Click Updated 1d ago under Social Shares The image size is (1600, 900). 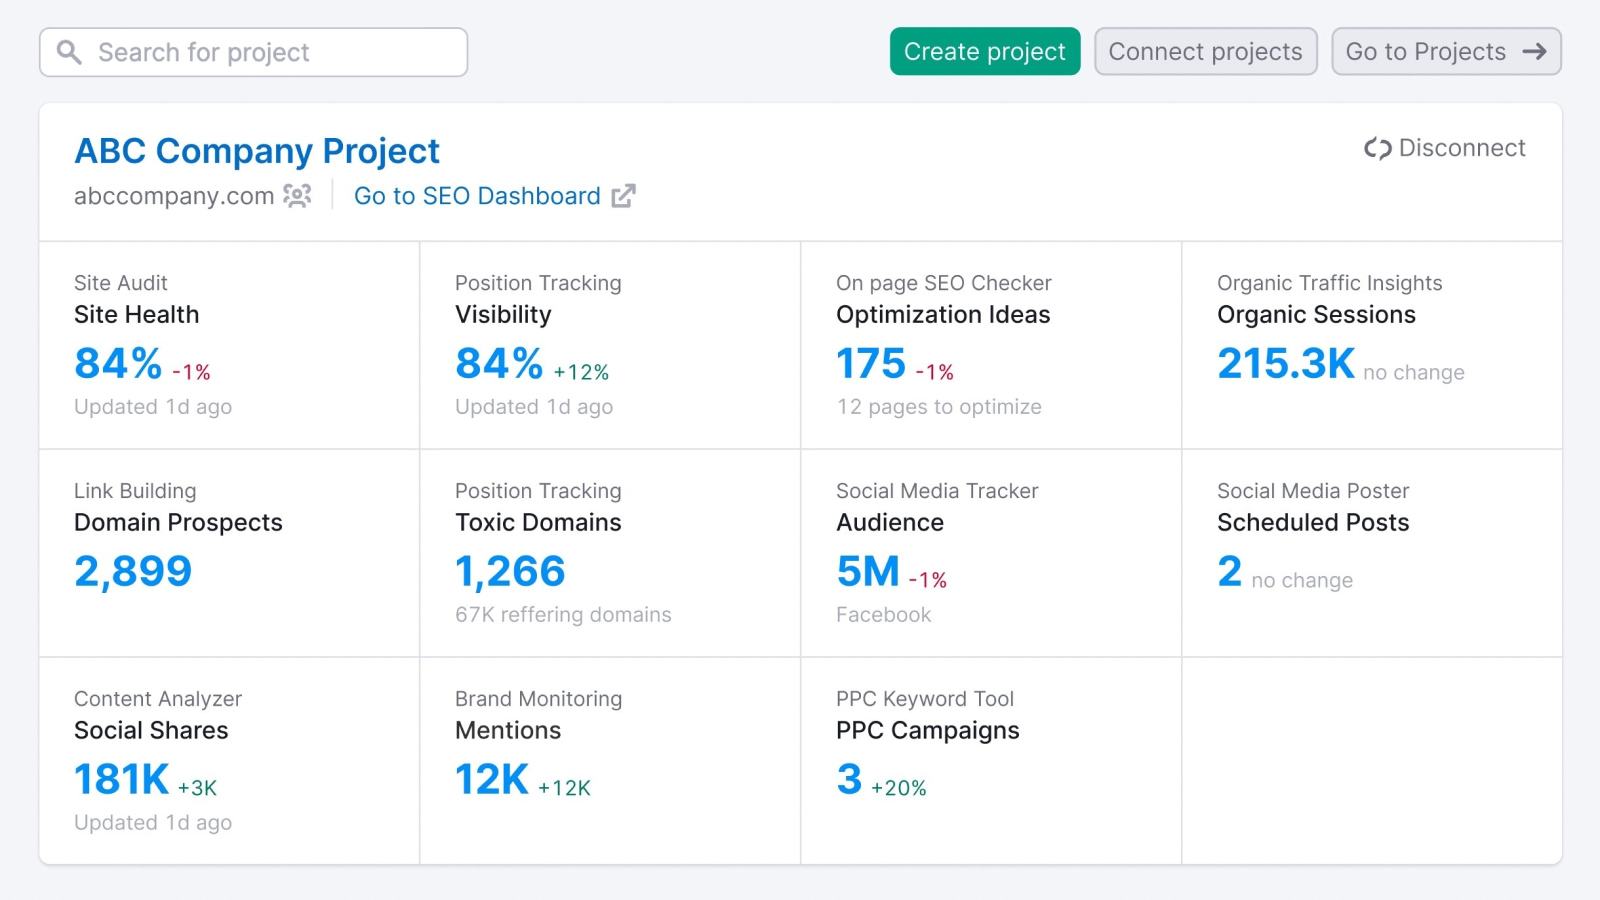coord(153,823)
